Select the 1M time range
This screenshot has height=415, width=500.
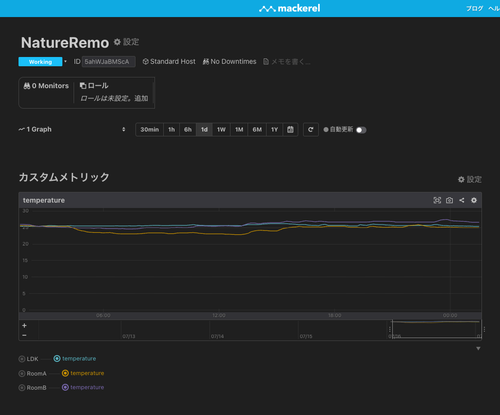[239, 129]
